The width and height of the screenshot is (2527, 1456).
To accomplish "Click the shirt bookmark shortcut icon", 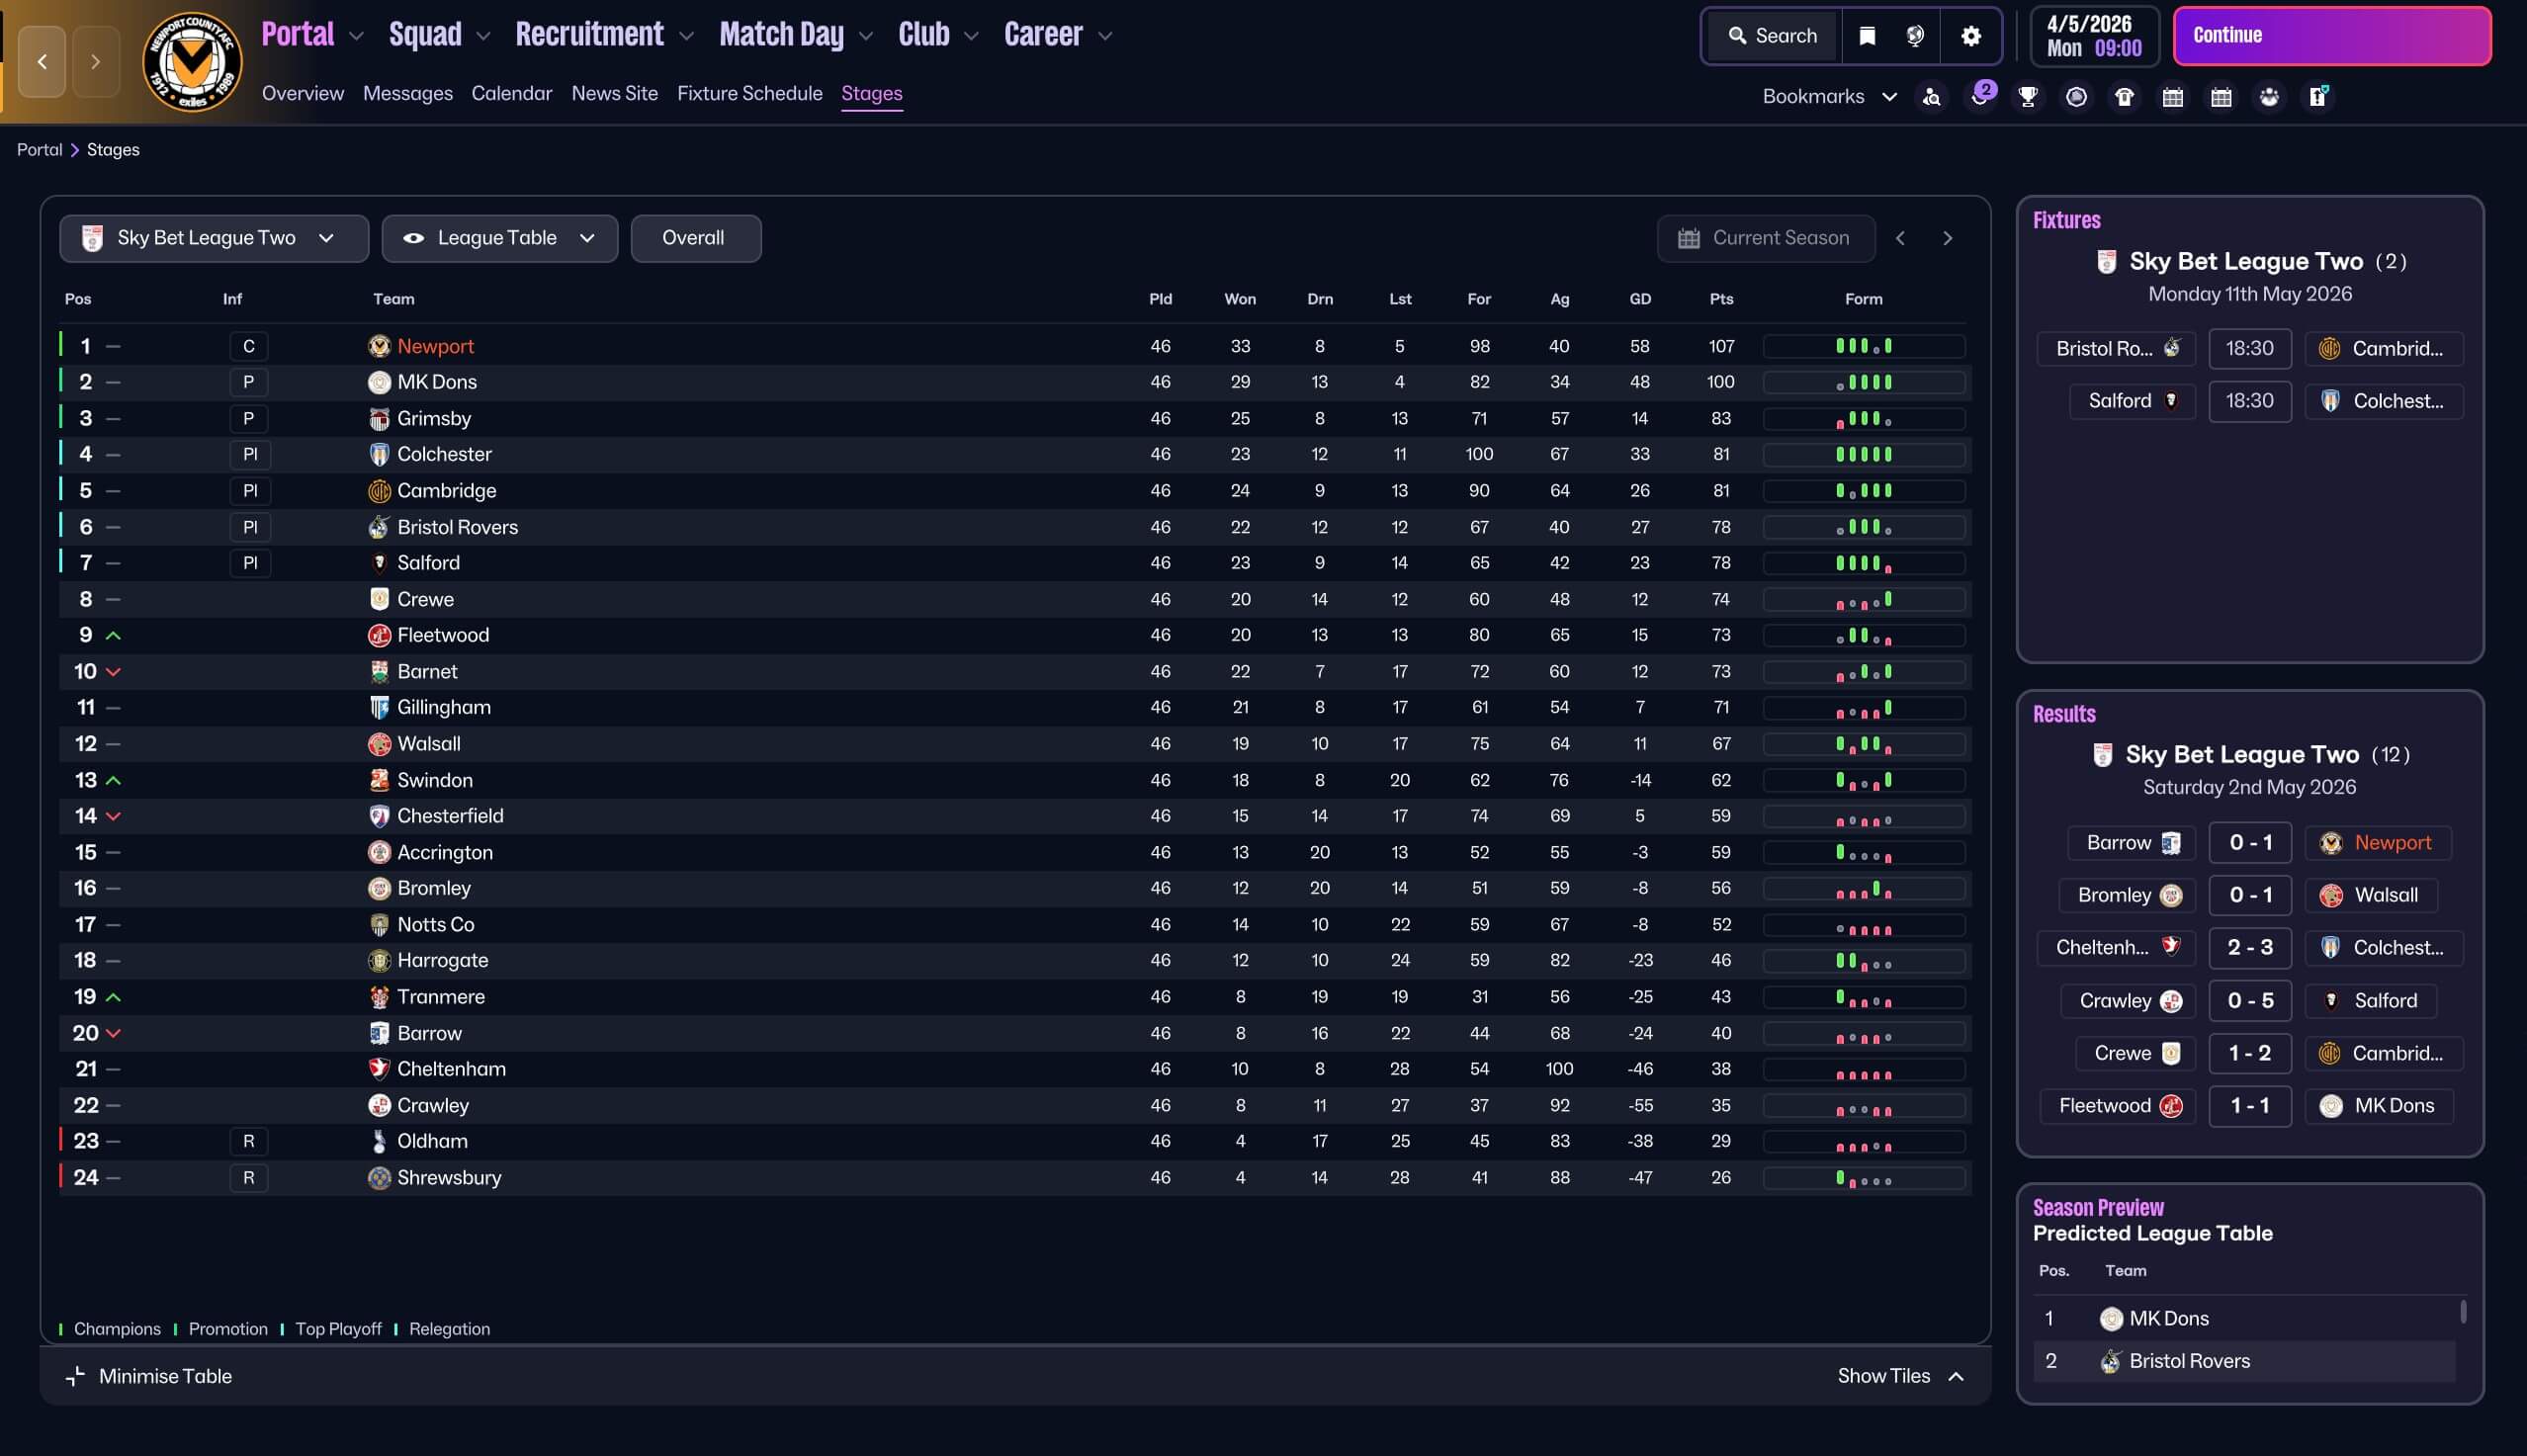I will pos(2124,97).
